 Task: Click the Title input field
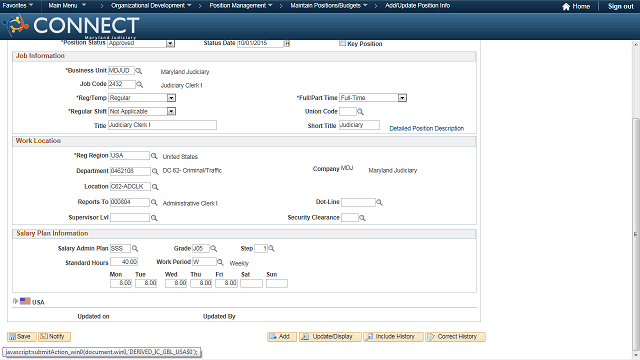[x=162, y=125]
